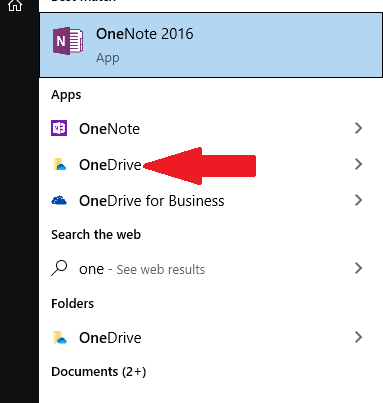Open the OneNote 2016 best match result

[x=211, y=45]
